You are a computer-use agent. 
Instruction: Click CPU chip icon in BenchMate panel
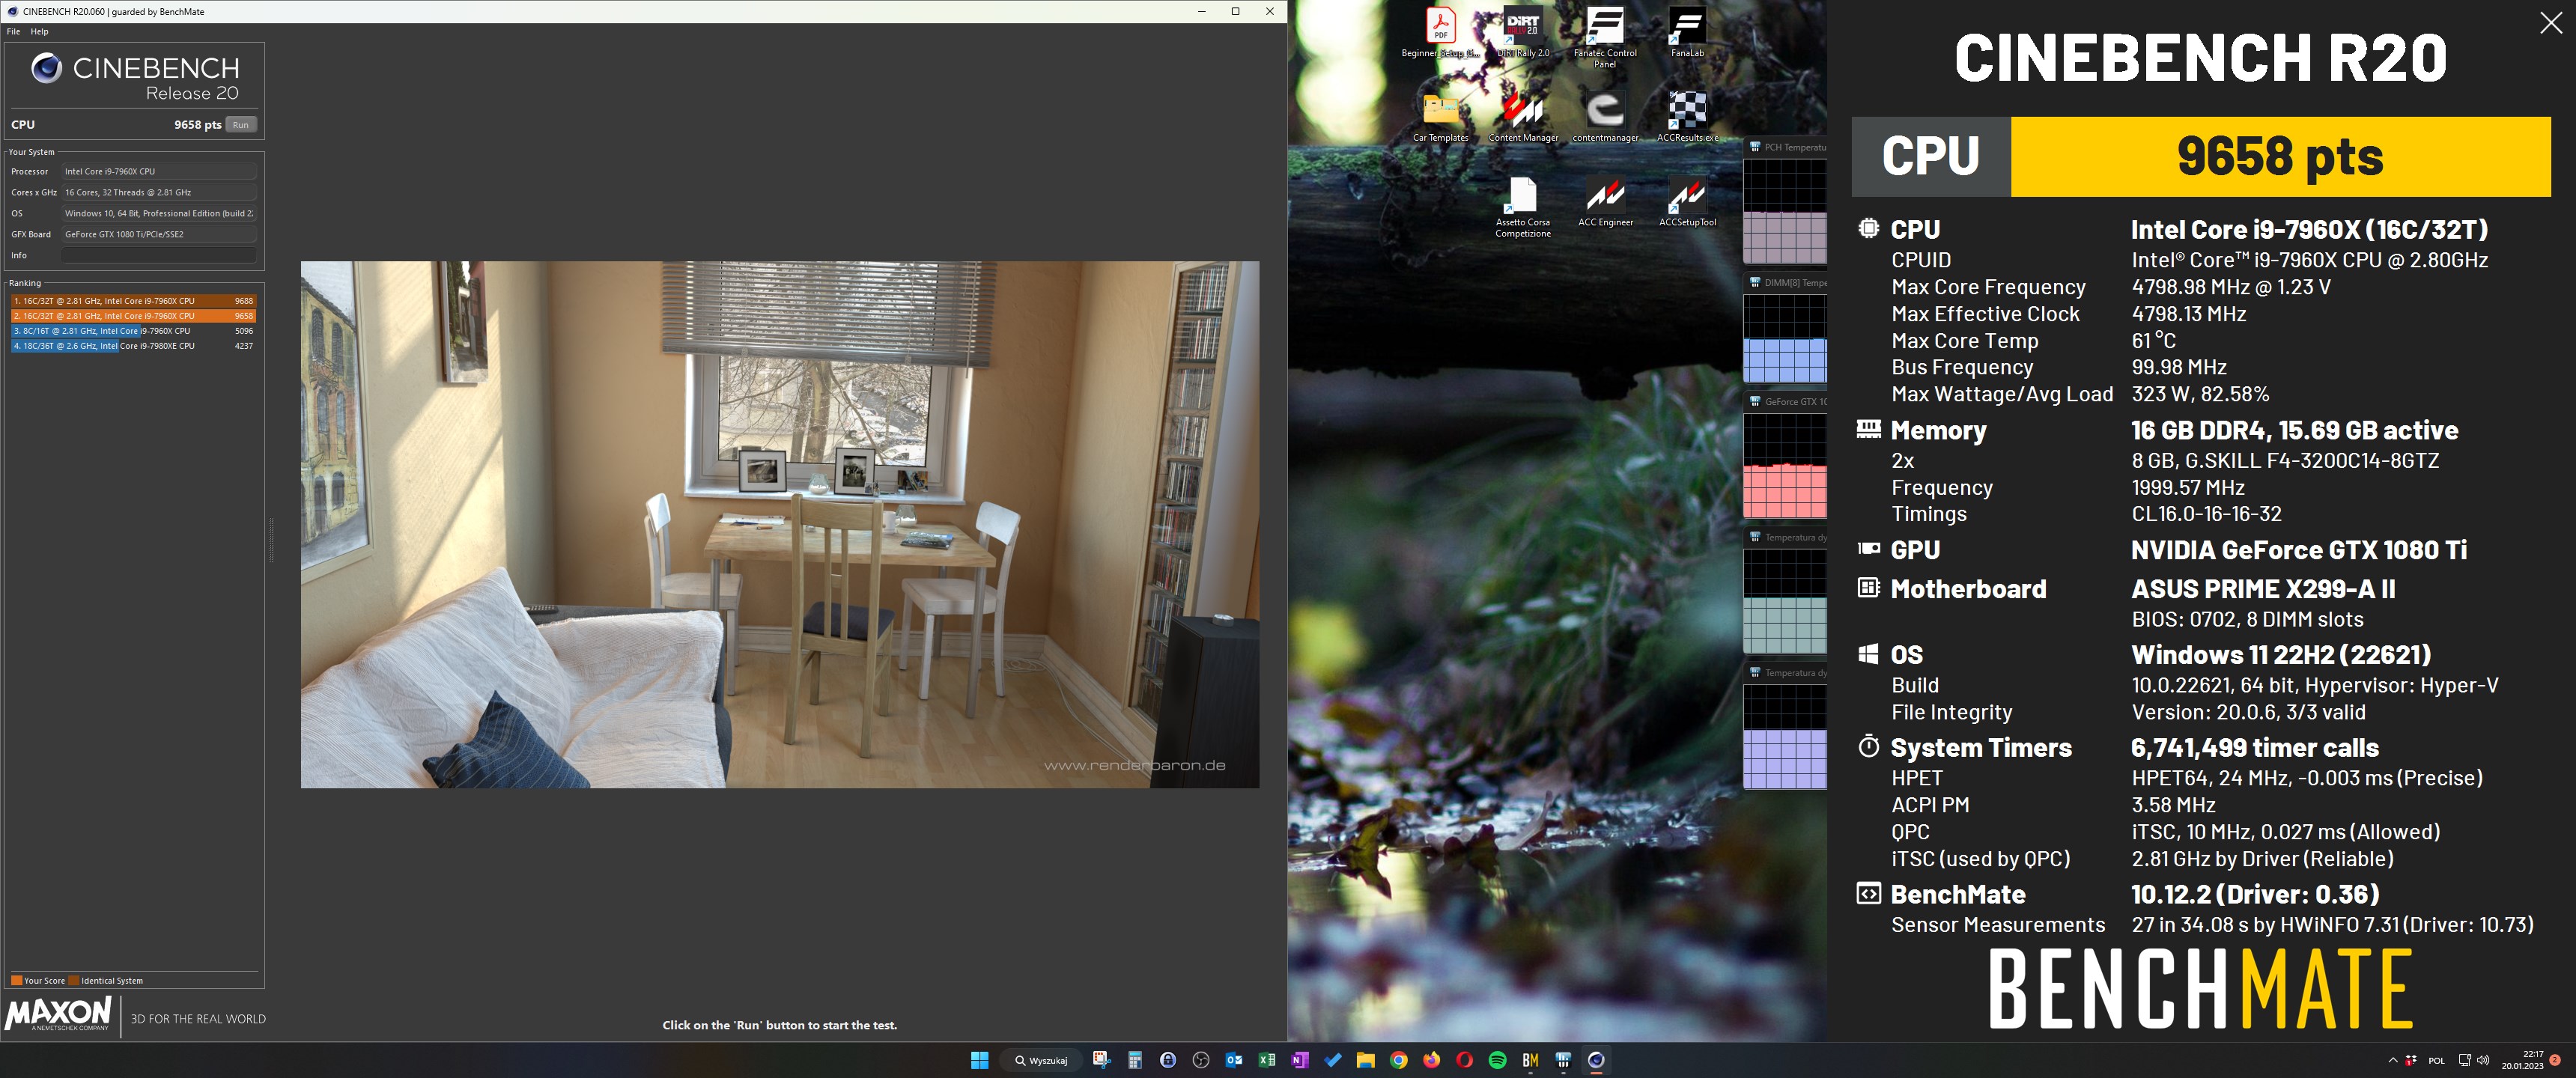pos(1868,228)
